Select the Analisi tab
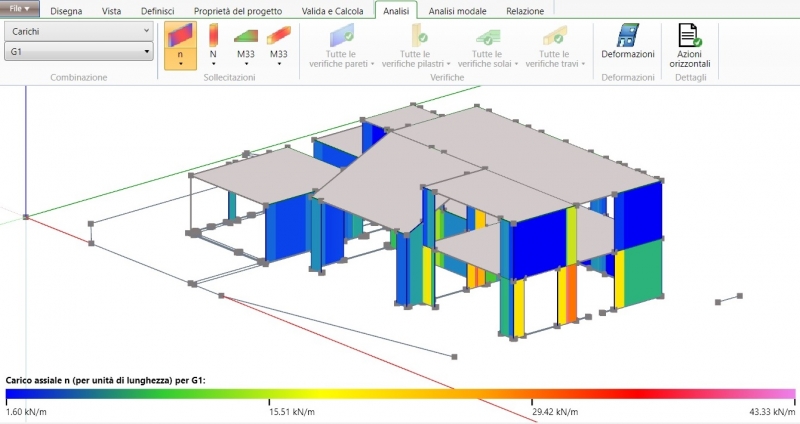Image resolution: width=800 pixels, height=424 pixels. click(x=396, y=11)
